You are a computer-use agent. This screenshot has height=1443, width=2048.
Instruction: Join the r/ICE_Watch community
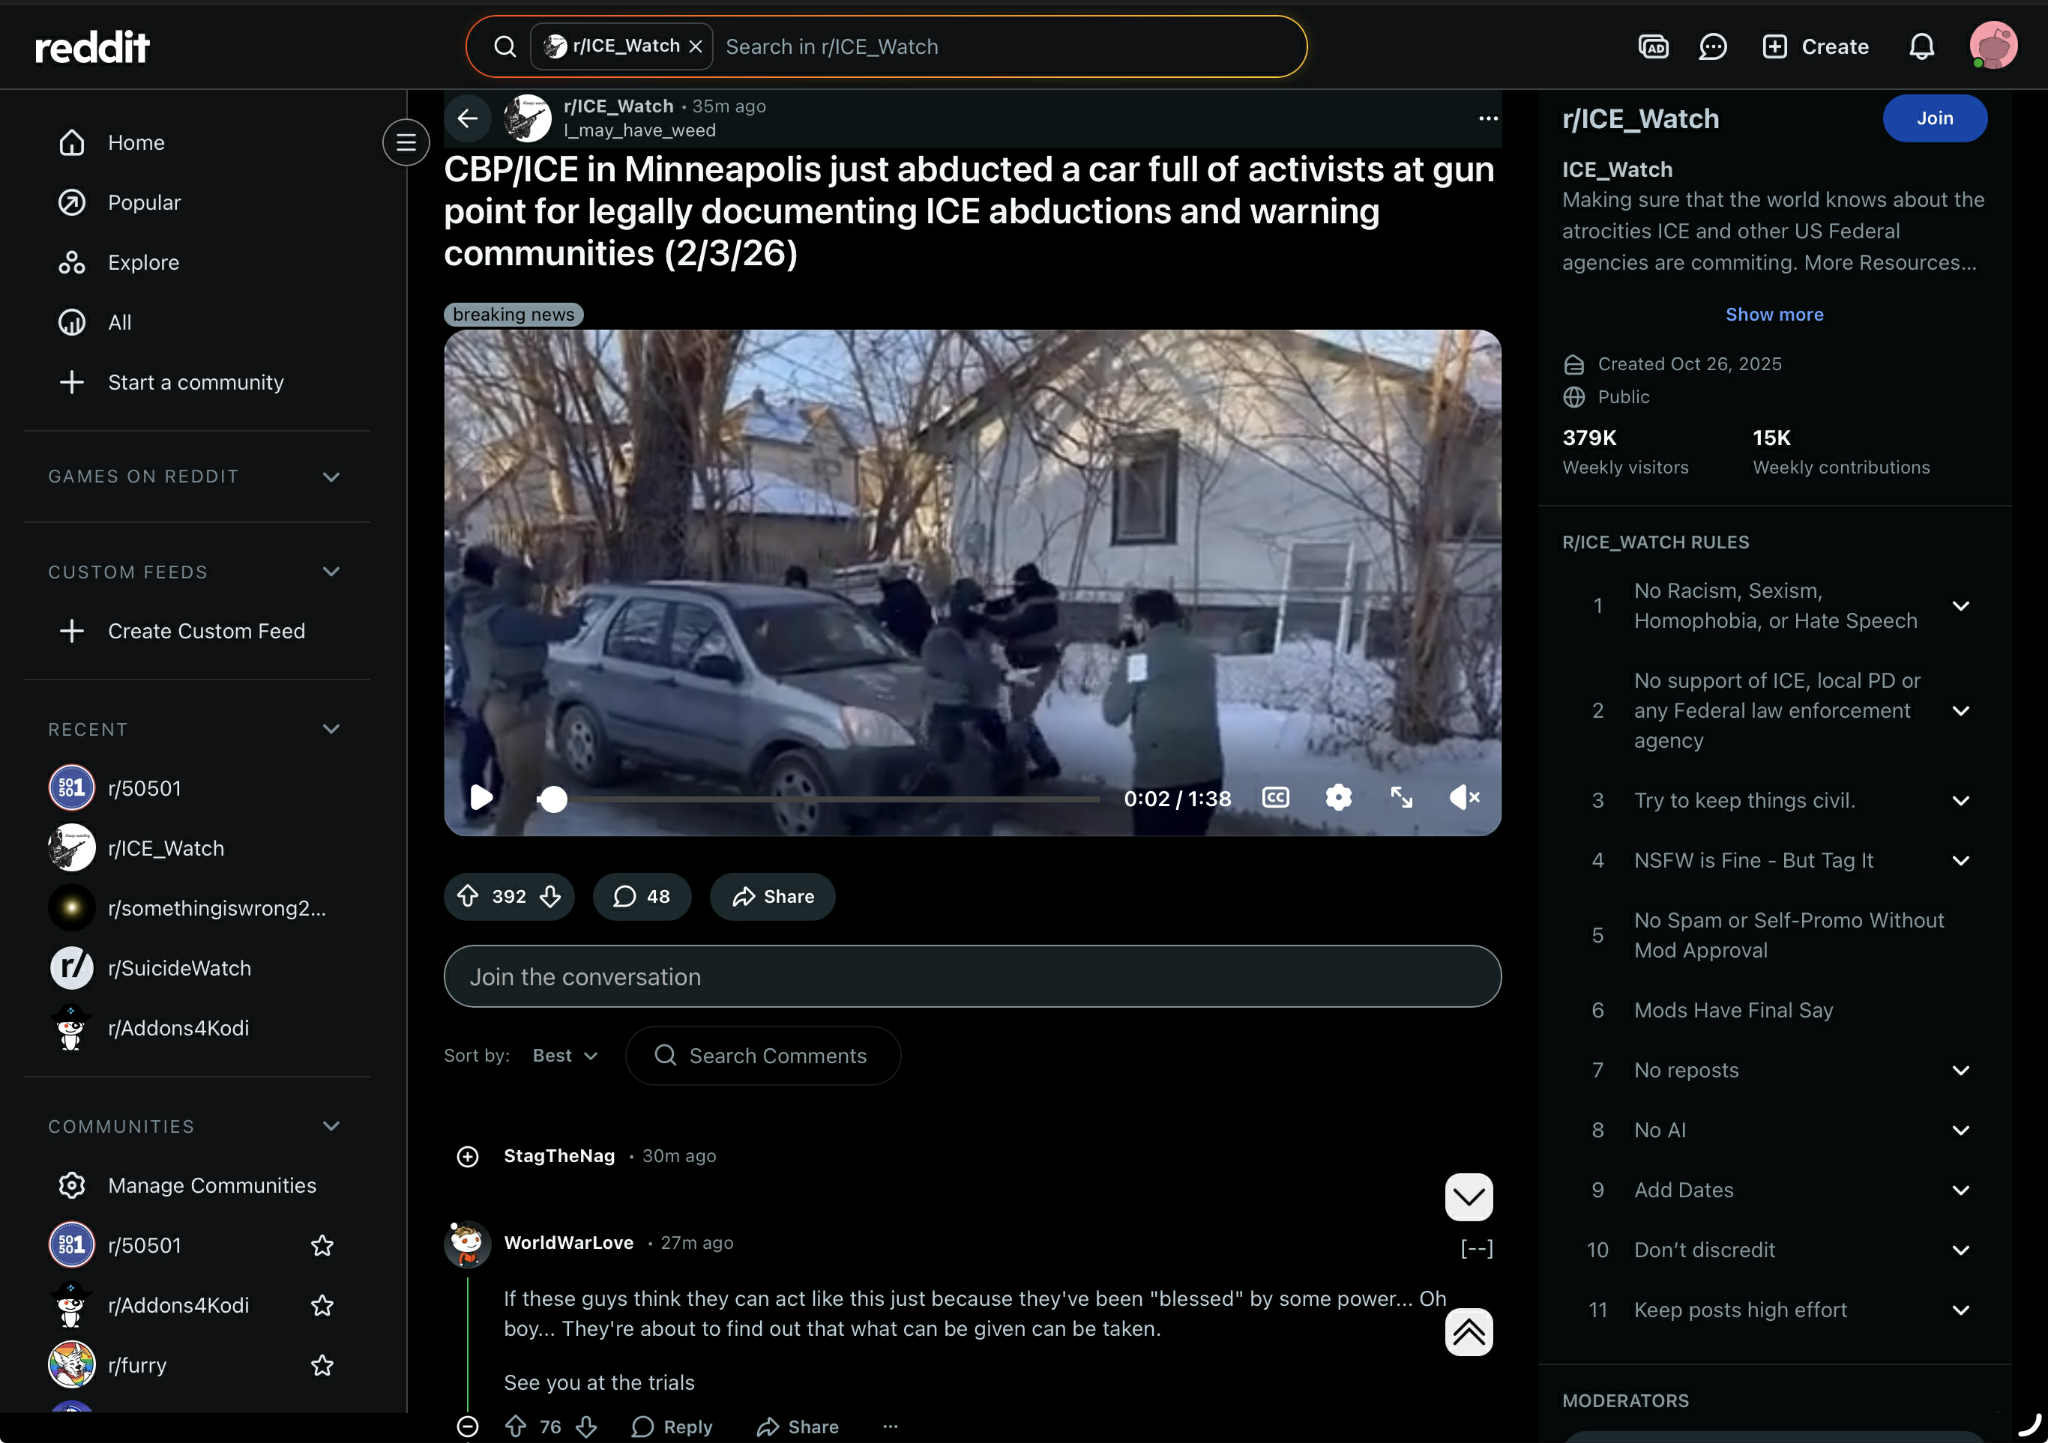point(1934,118)
